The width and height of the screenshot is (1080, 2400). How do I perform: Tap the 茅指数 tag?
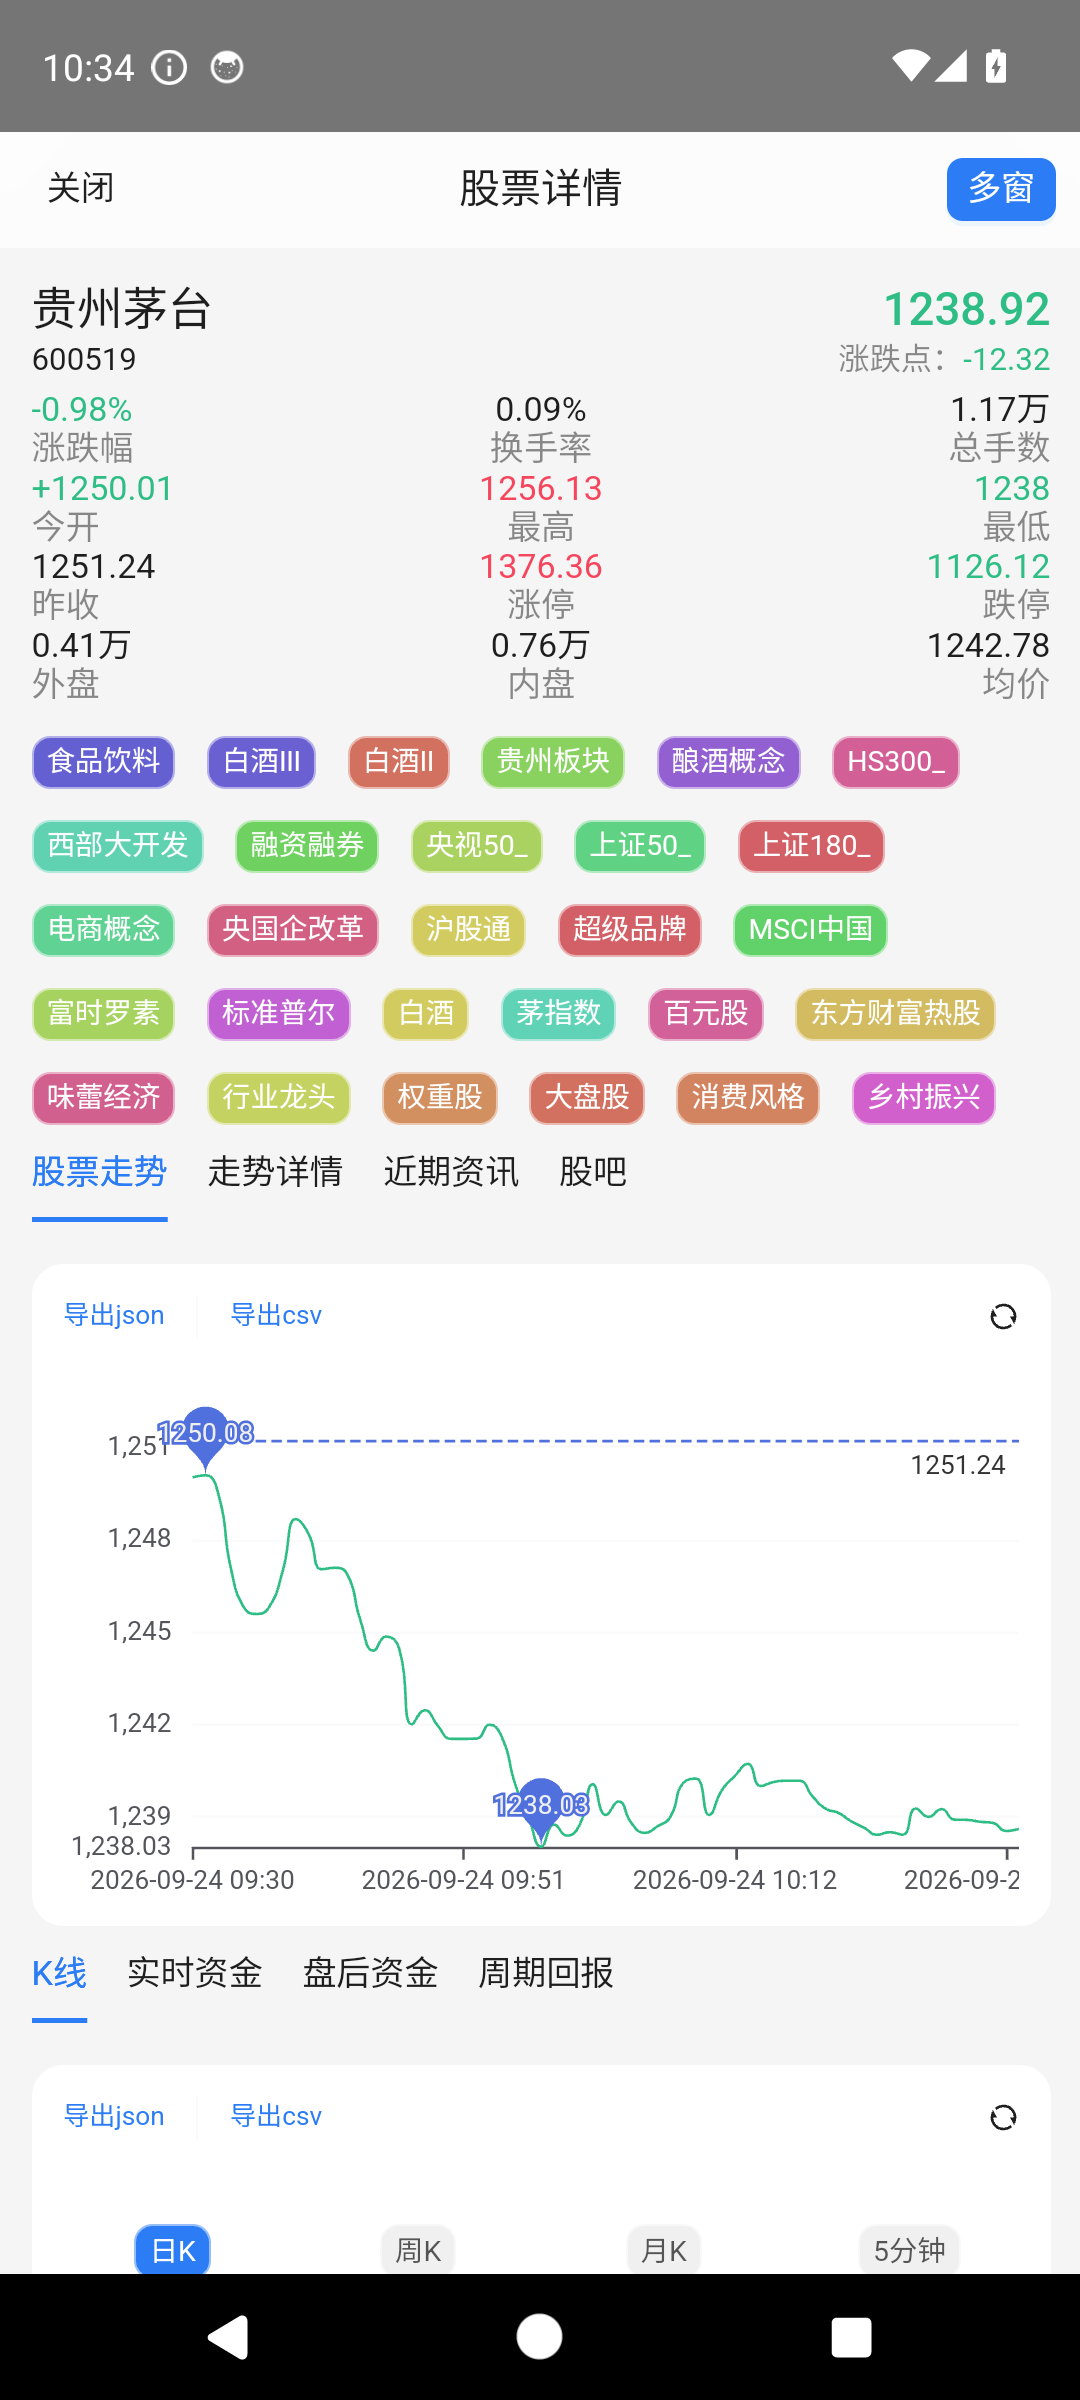[558, 1014]
